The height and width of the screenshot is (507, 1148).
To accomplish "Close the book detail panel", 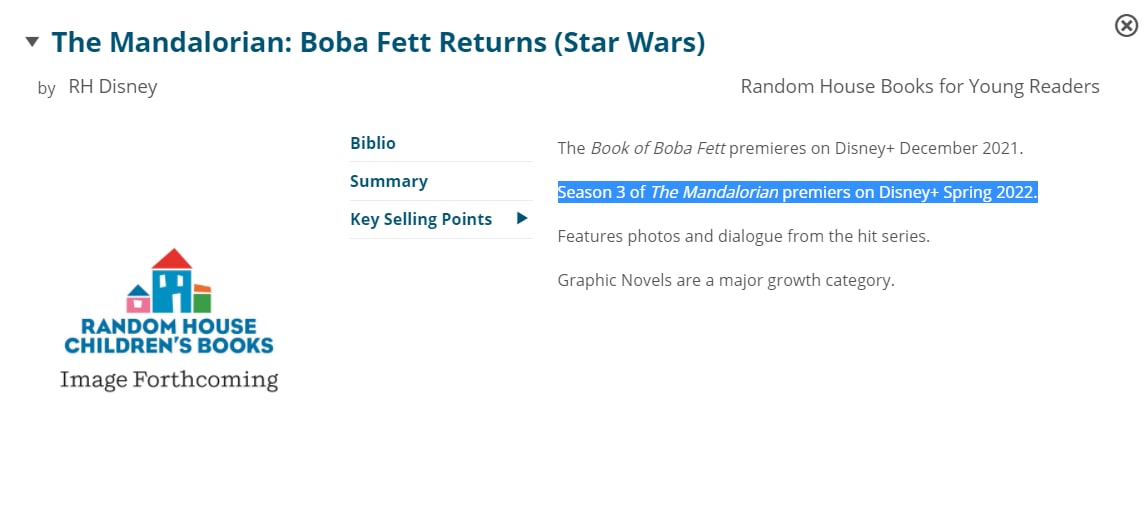I will point(1126,26).
